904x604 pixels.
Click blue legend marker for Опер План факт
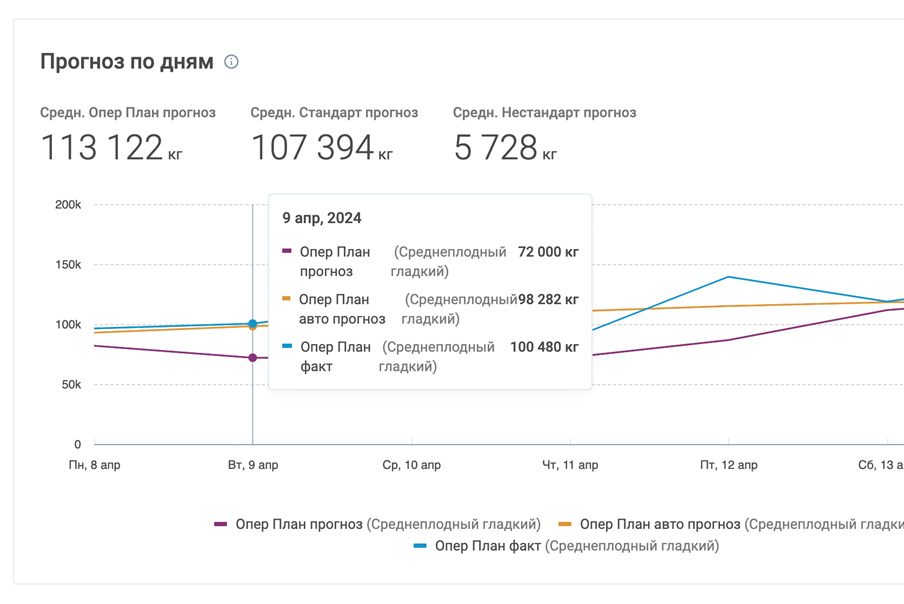tap(420, 546)
